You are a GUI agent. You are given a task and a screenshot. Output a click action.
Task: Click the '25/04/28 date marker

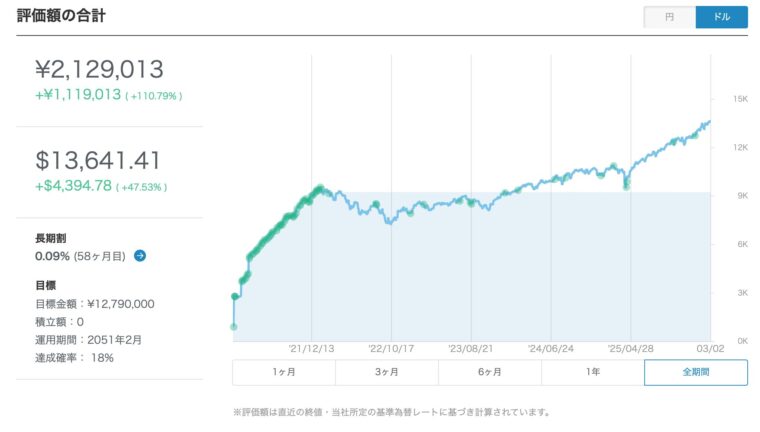click(631, 349)
